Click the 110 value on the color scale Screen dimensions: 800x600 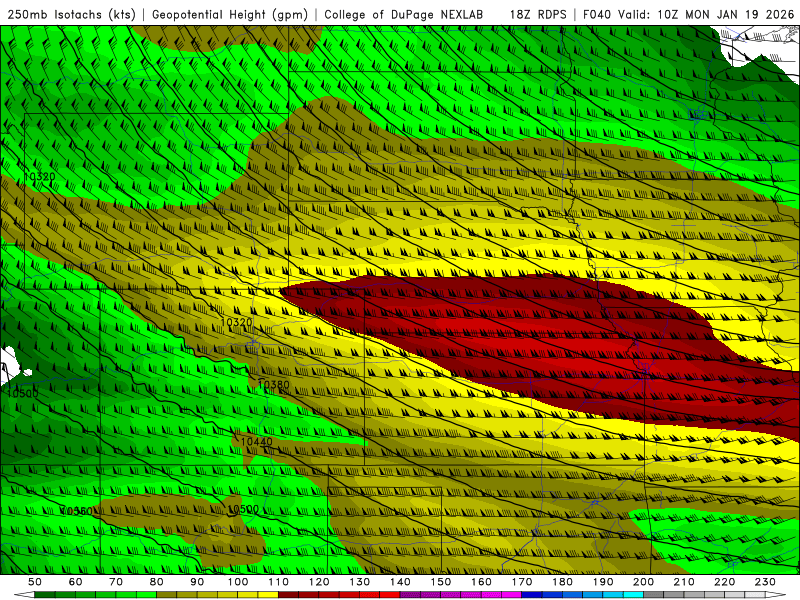[x=279, y=582]
